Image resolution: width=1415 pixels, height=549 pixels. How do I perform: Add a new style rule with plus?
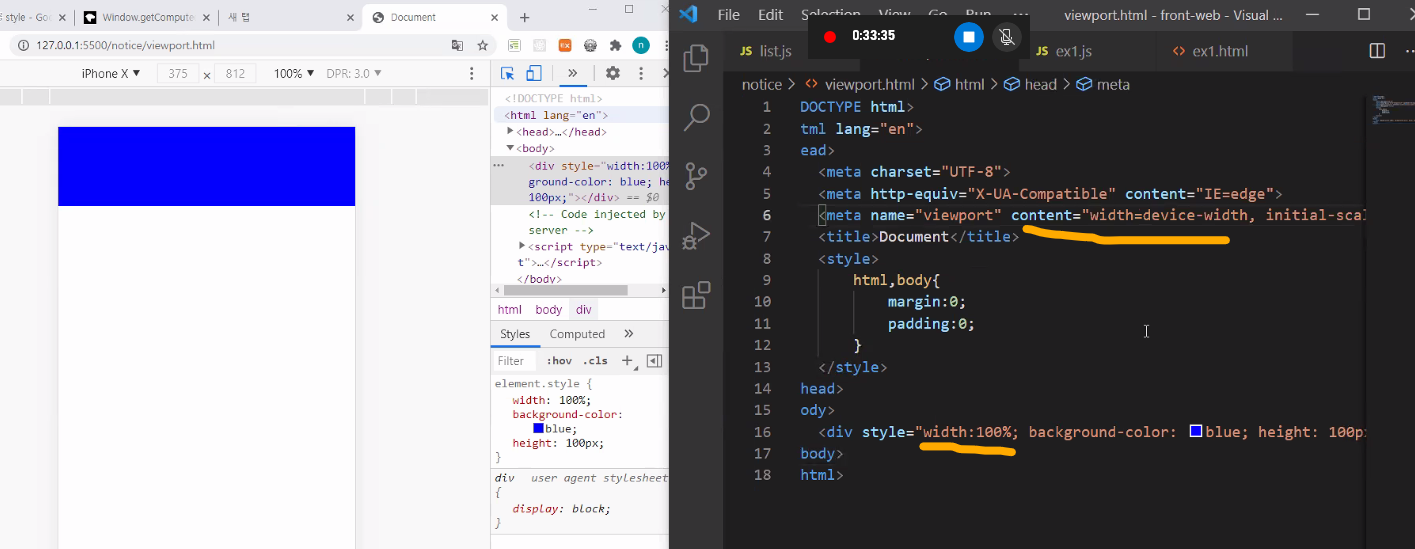point(627,361)
